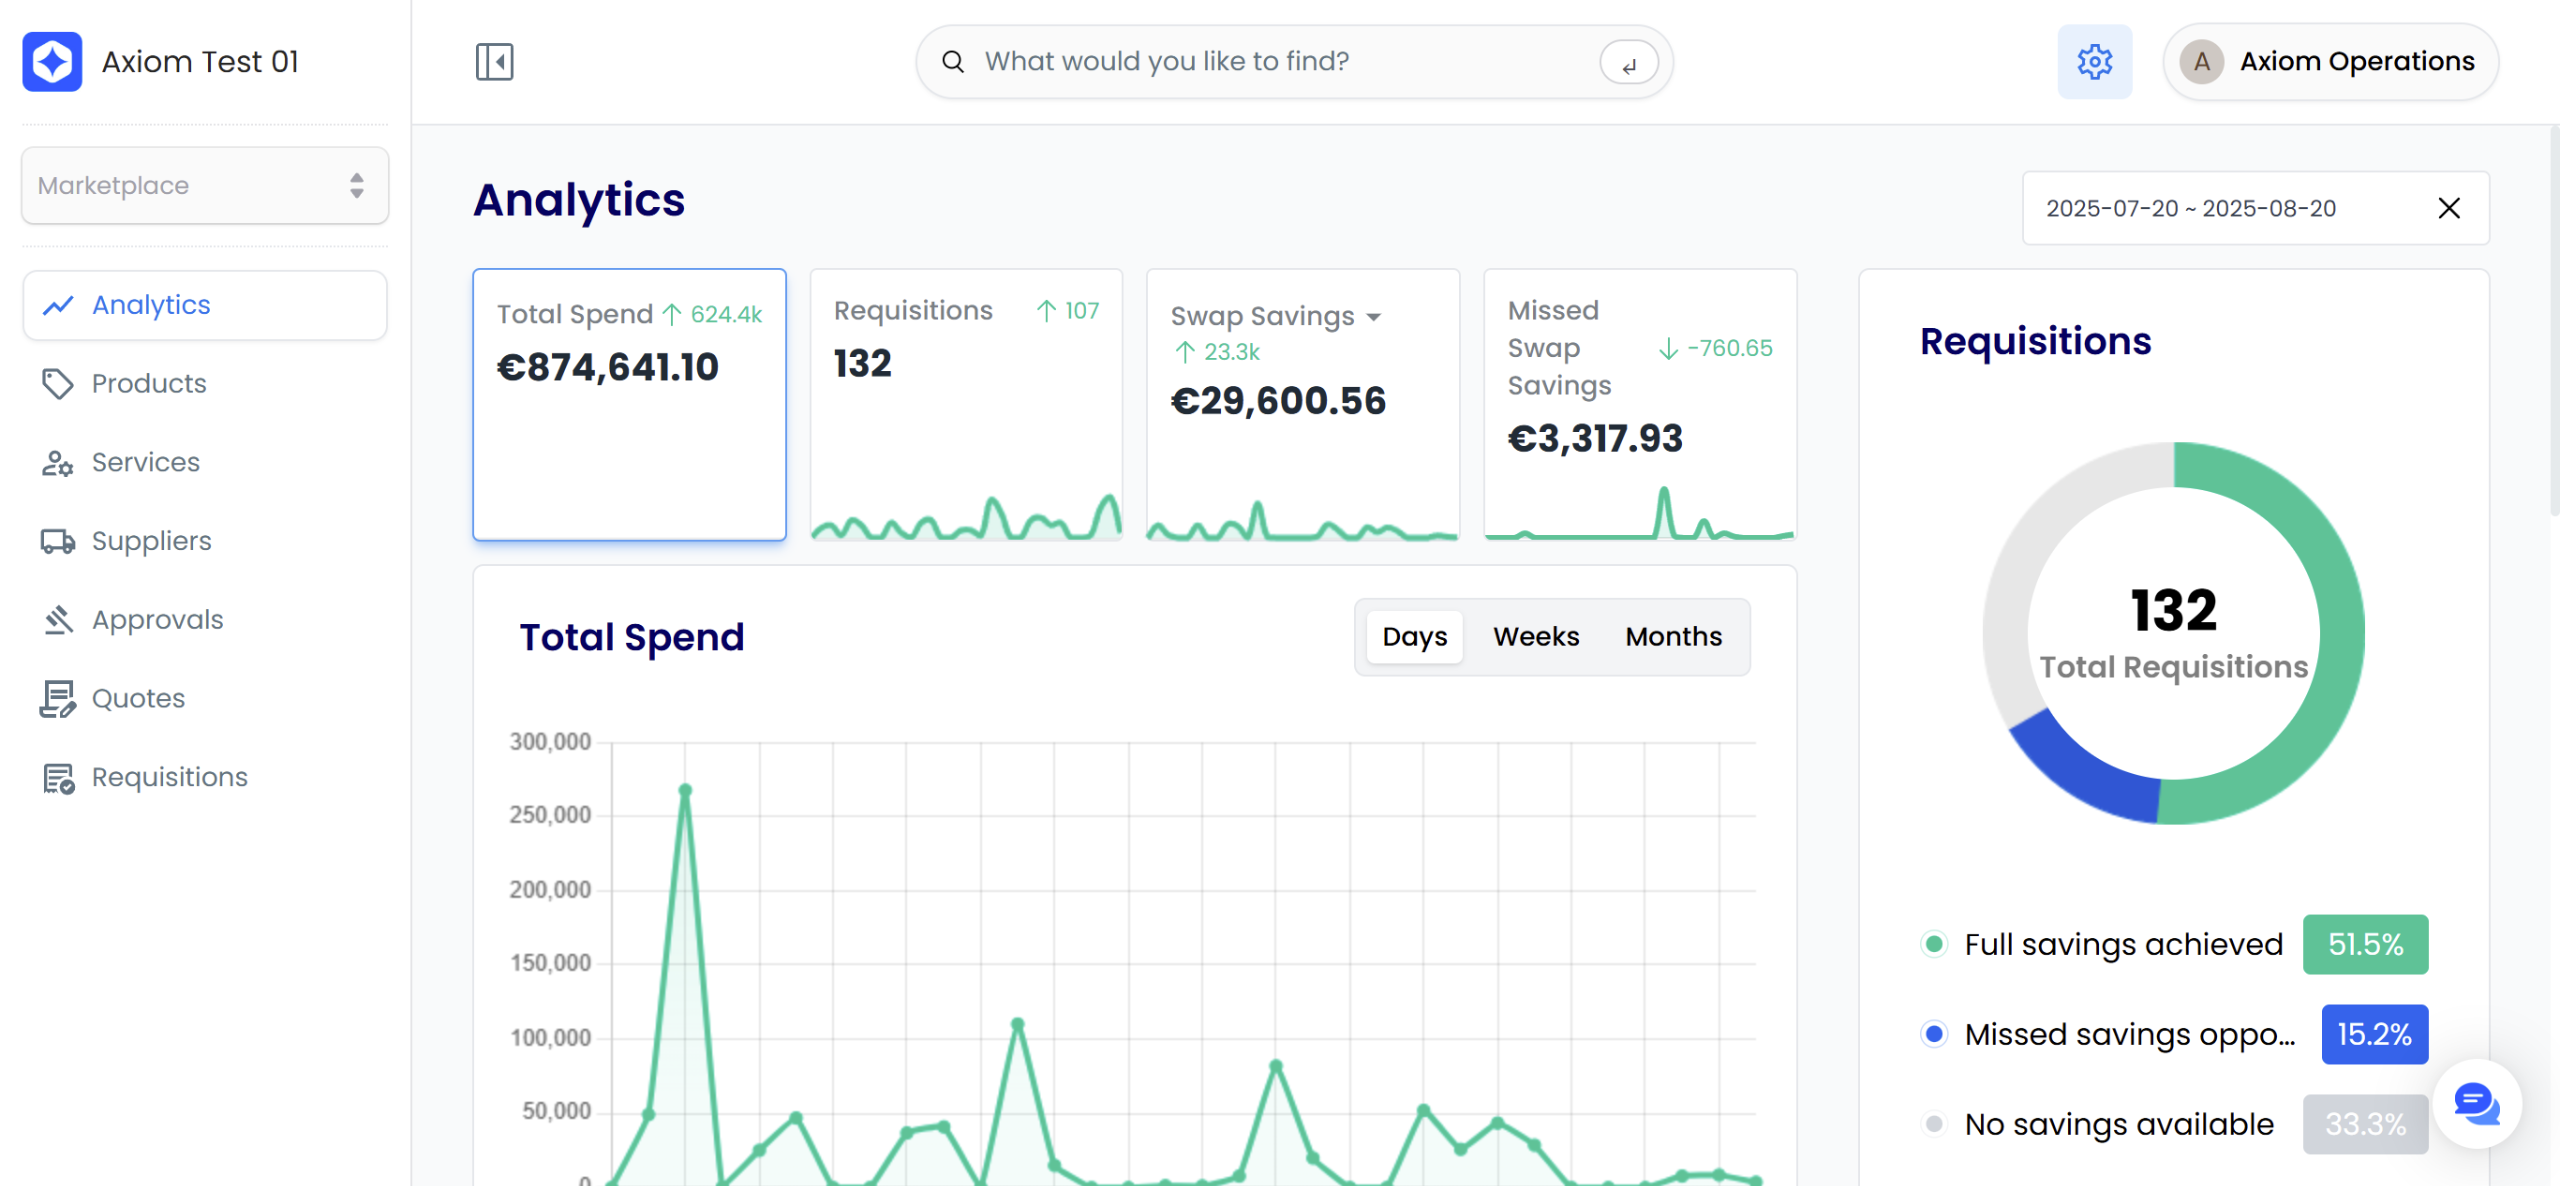Image resolution: width=2560 pixels, height=1186 pixels.
Task: Collapse the sidebar with panel icon
Action: 494,62
